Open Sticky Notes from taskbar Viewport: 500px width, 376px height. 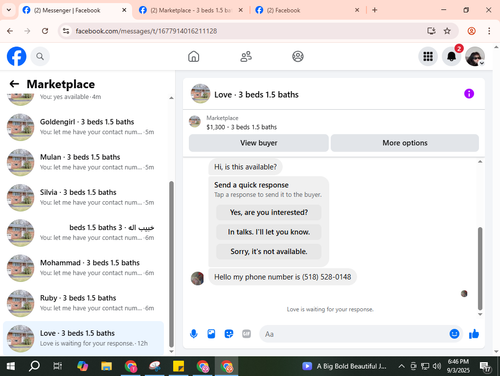point(179,366)
